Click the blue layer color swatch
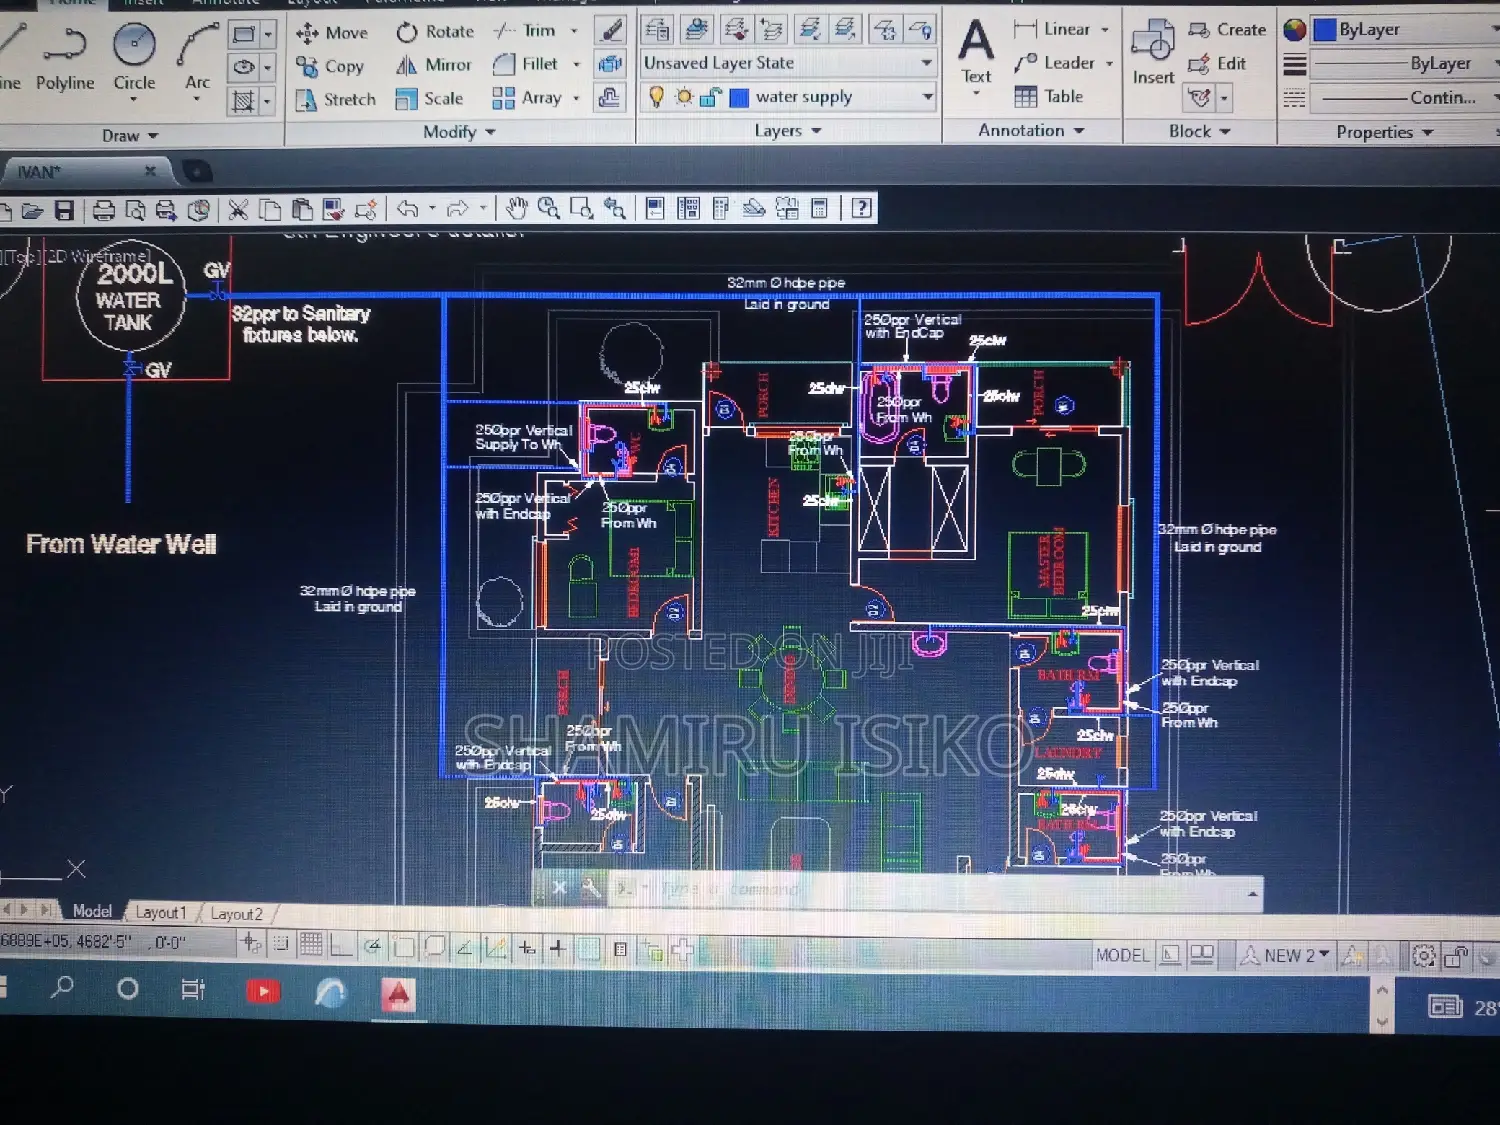The height and width of the screenshot is (1125, 1500). 739,98
